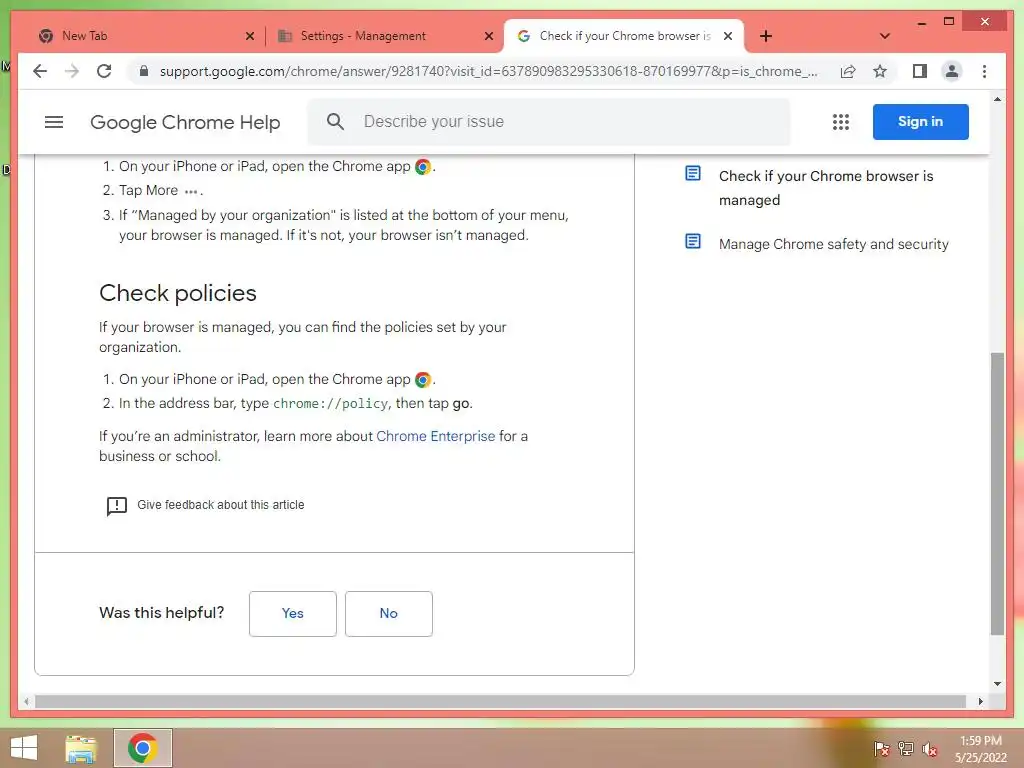Image resolution: width=1024 pixels, height=768 pixels.
Task: Click the scroll right arrow
Action: (x=980, y=701)
